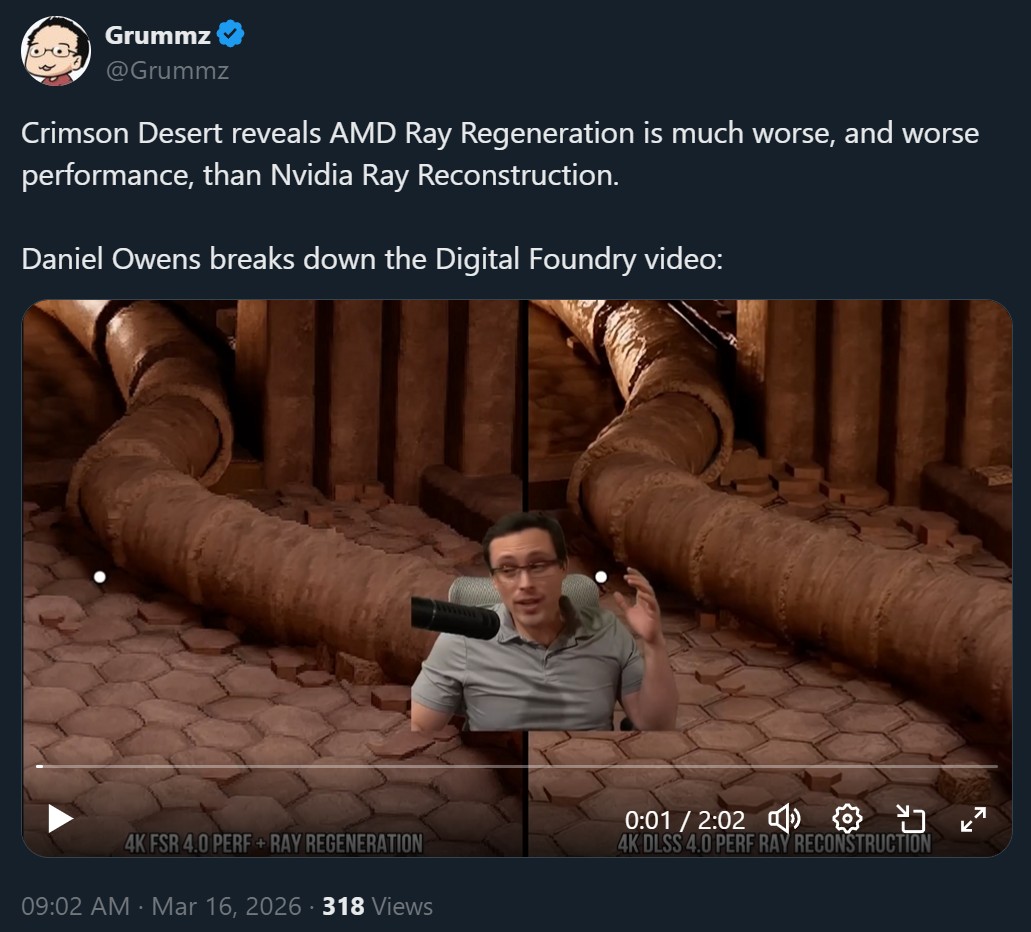Screen dimensions: 1031x932
Task: Open the @Grummz handle link
Action: 167,70
